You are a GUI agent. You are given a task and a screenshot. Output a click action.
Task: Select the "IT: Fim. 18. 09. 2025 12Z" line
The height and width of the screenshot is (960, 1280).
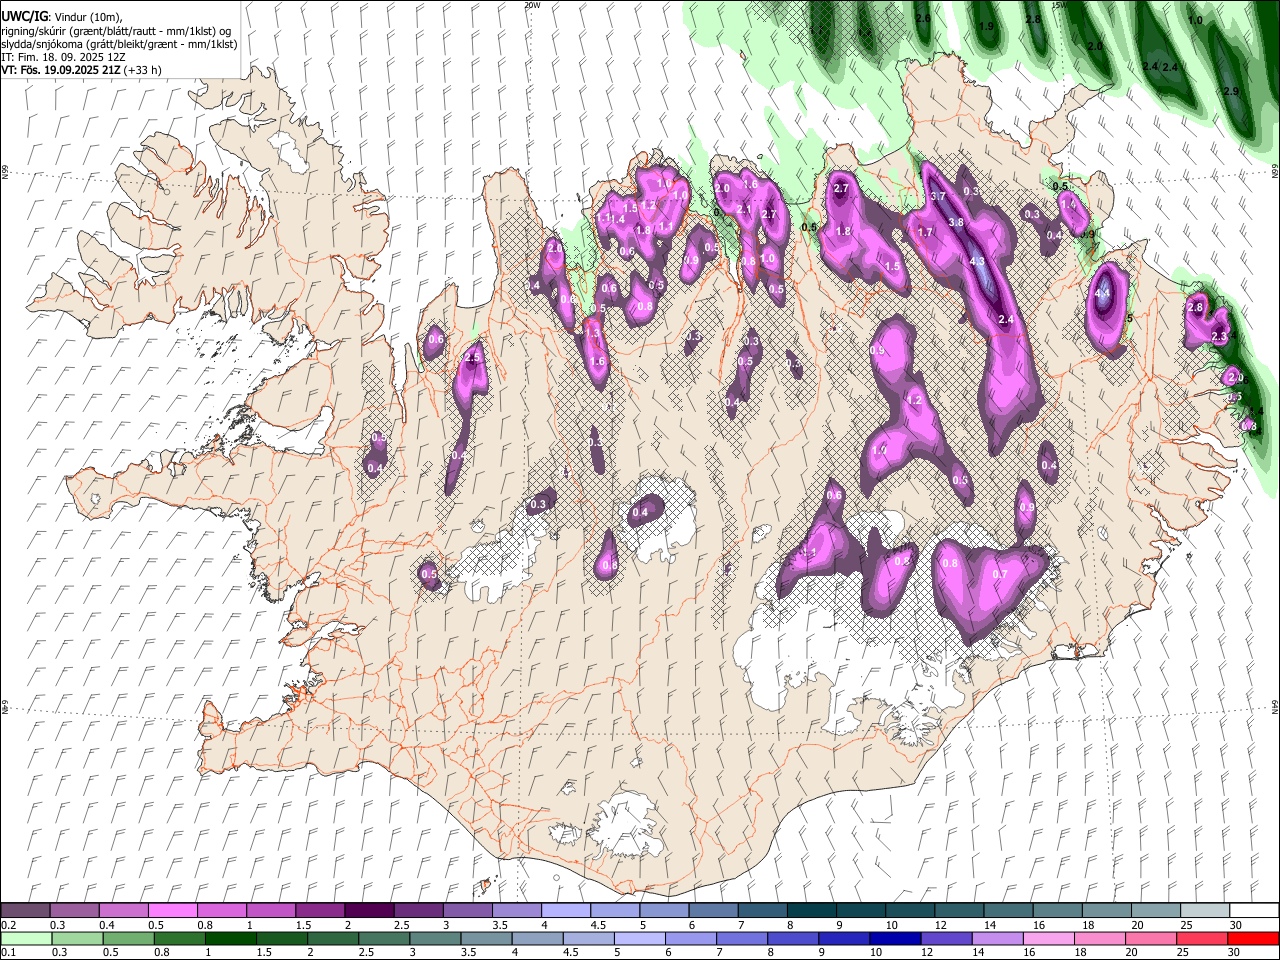62,58
